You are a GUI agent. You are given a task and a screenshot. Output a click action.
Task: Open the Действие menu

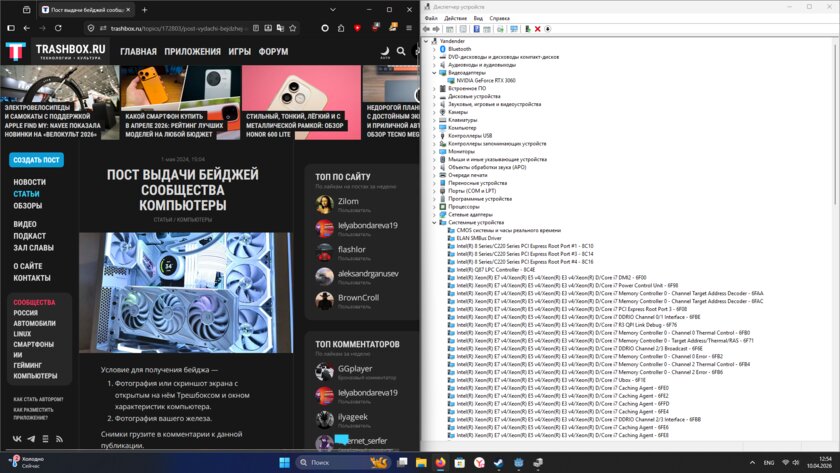[x=455, y=18]
